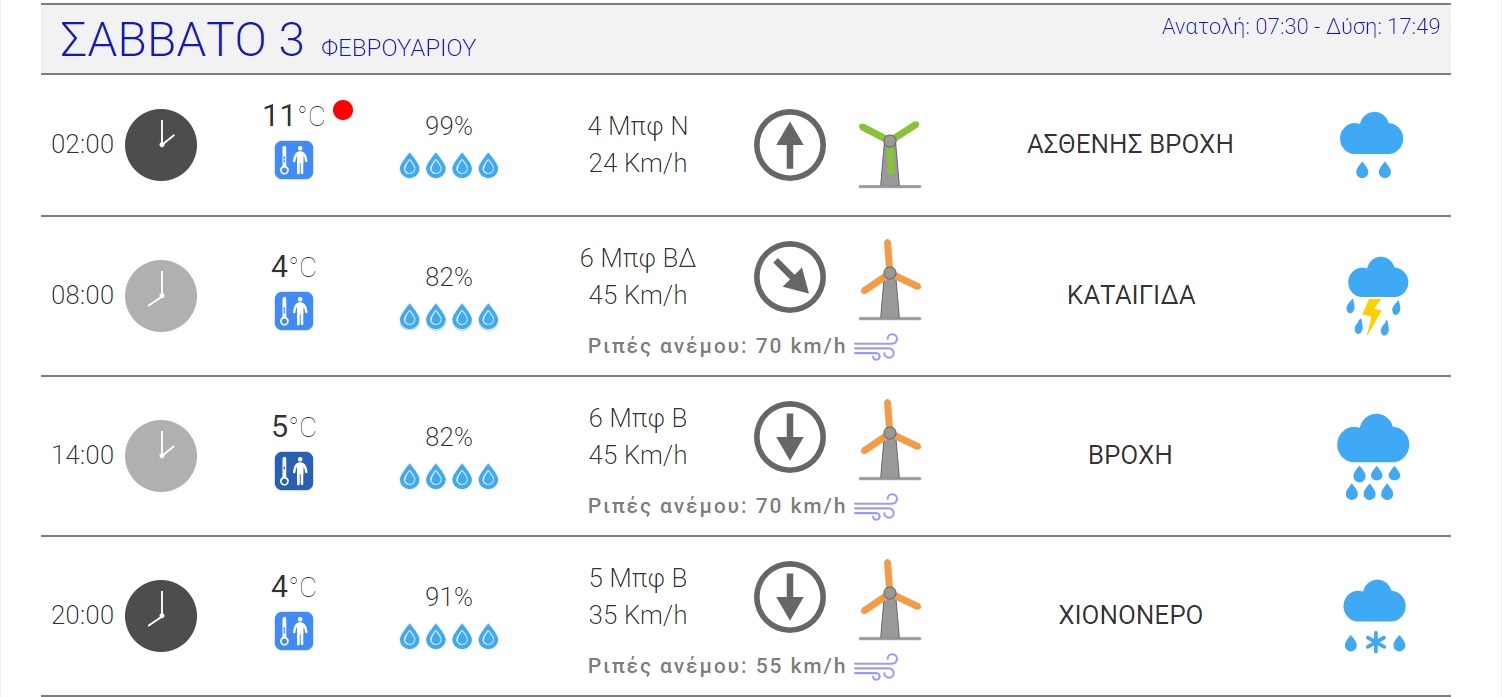
Task: Click the north wind arrow at 02:00
Action: pos(790,145)
